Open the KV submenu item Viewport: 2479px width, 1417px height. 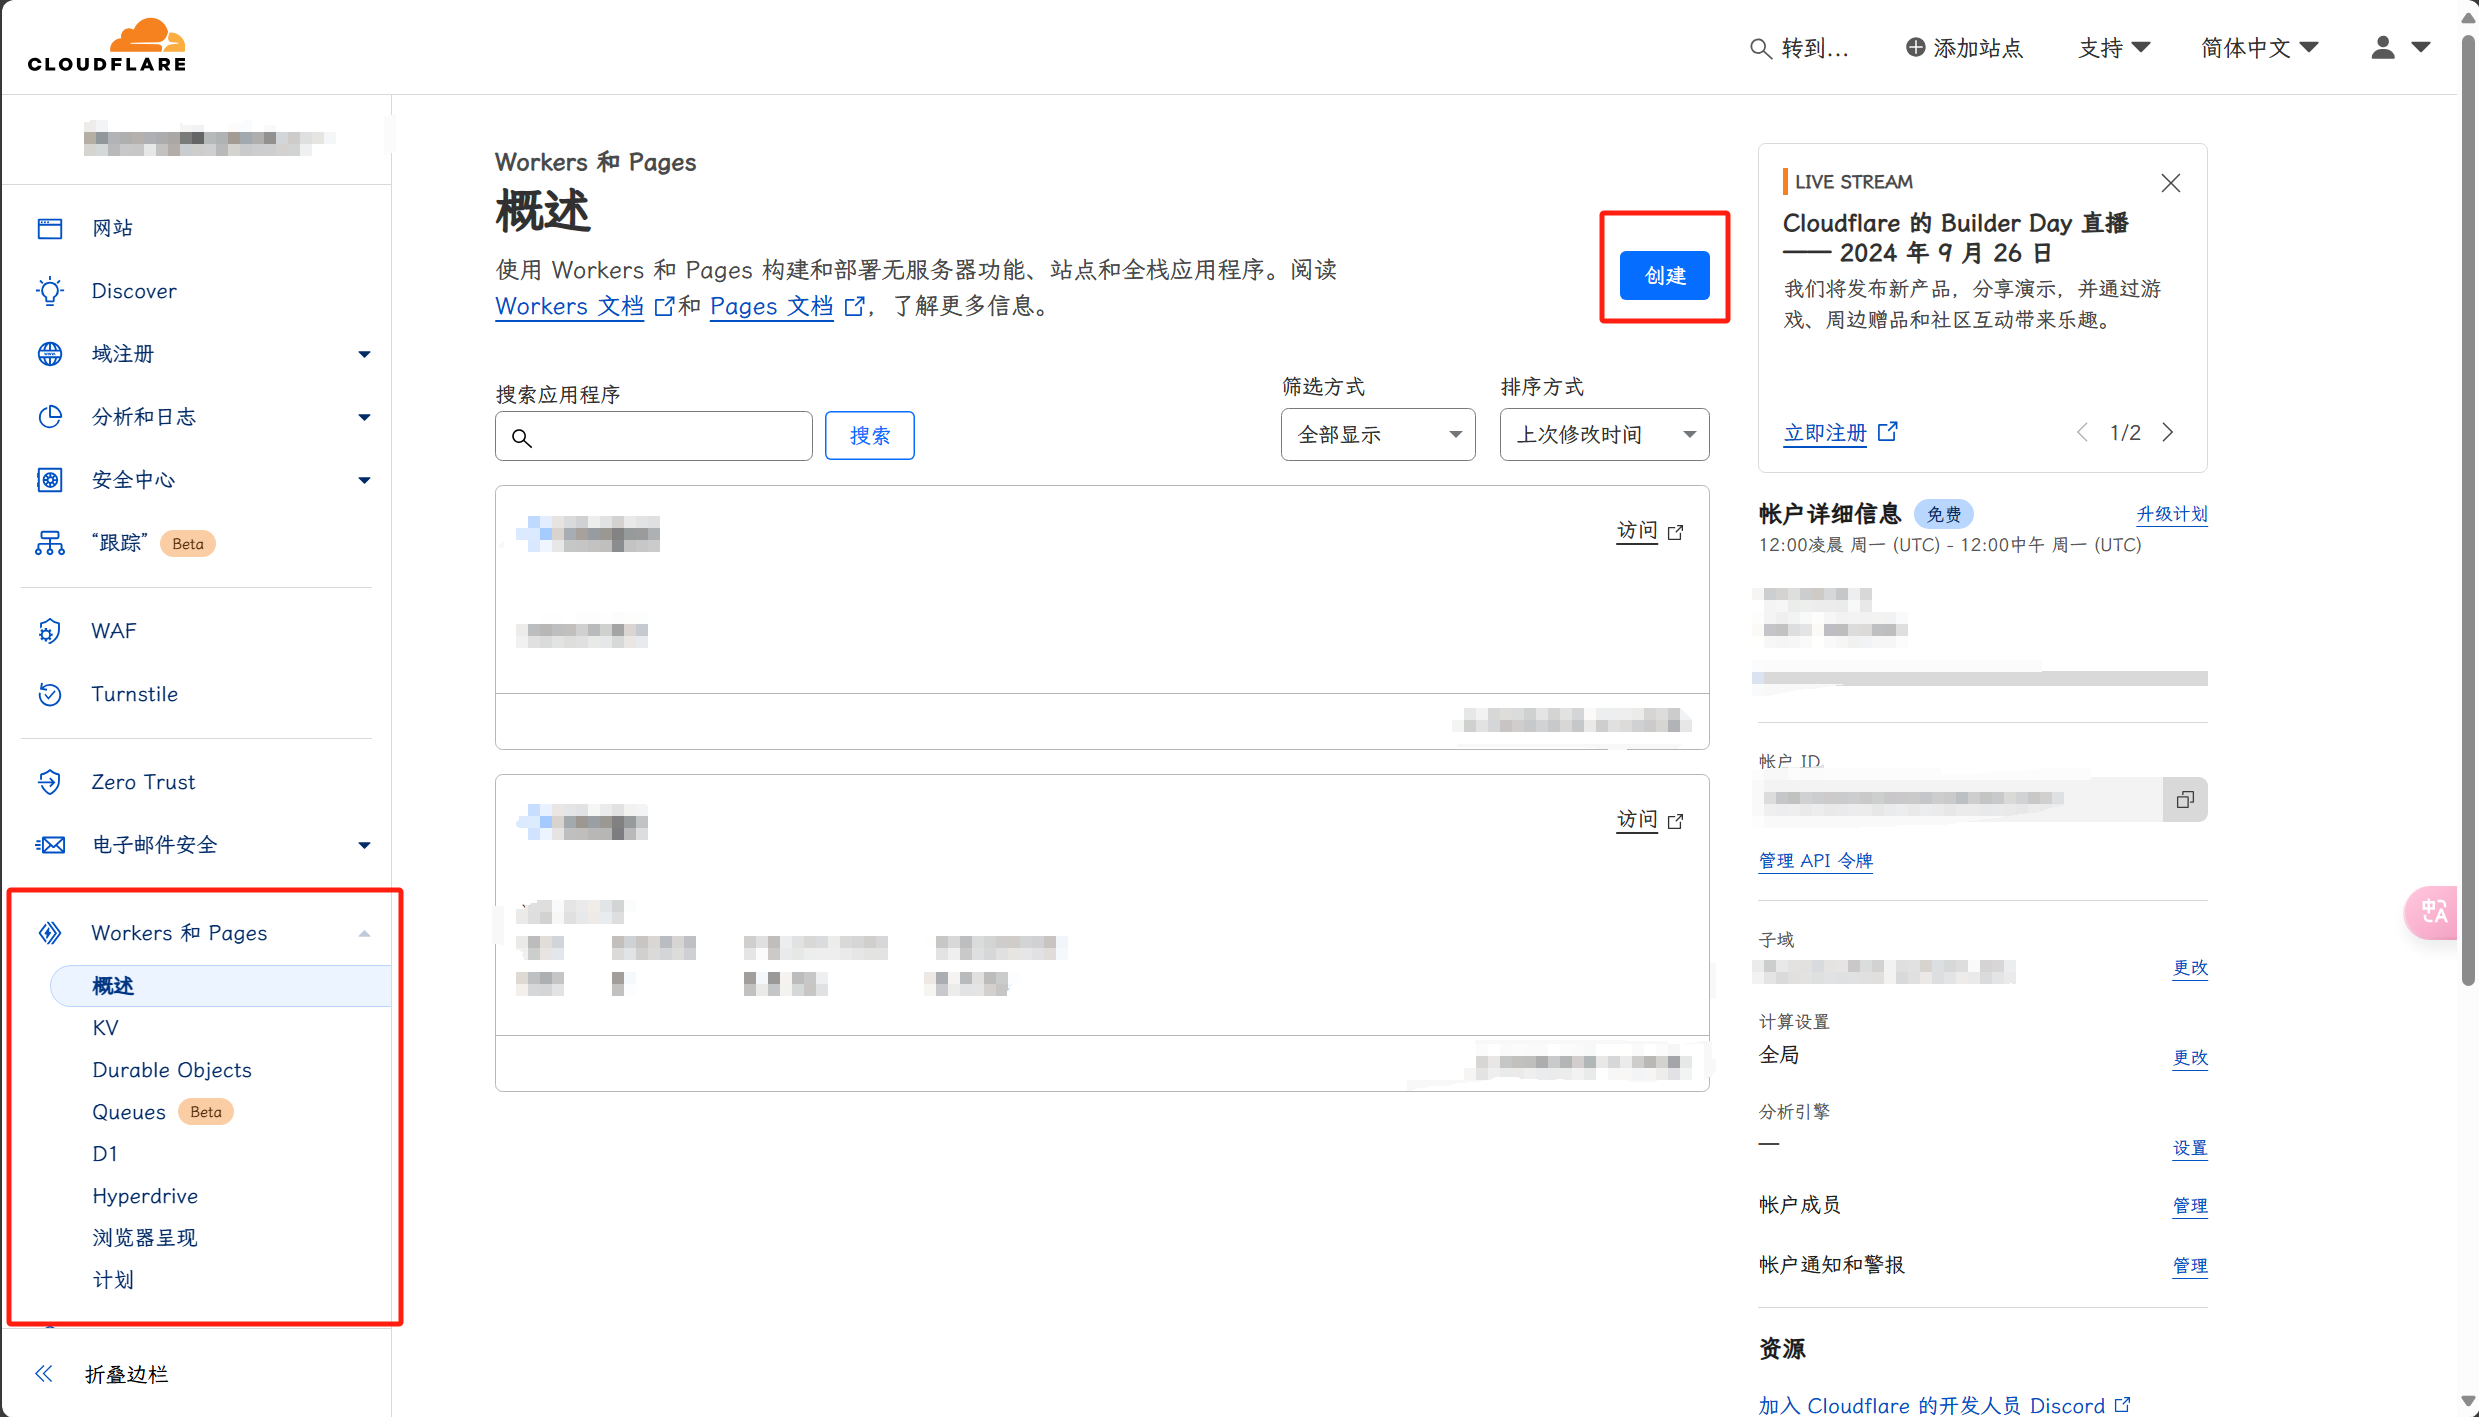point(105,1028)
